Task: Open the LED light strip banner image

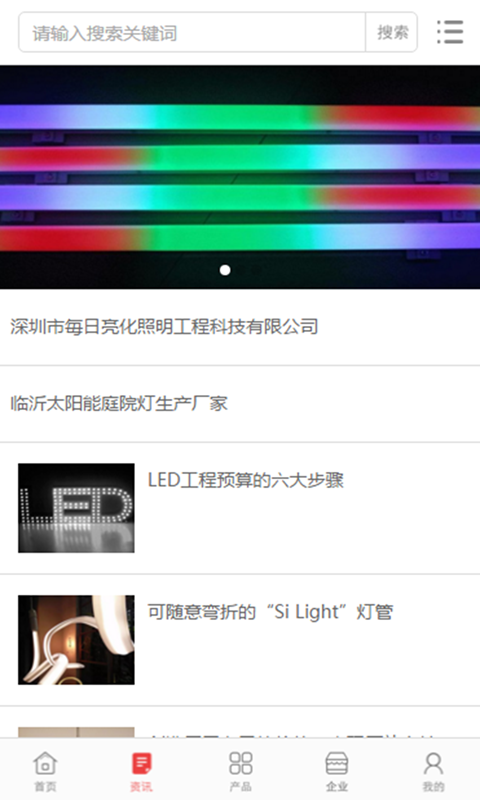Action: 240,177
